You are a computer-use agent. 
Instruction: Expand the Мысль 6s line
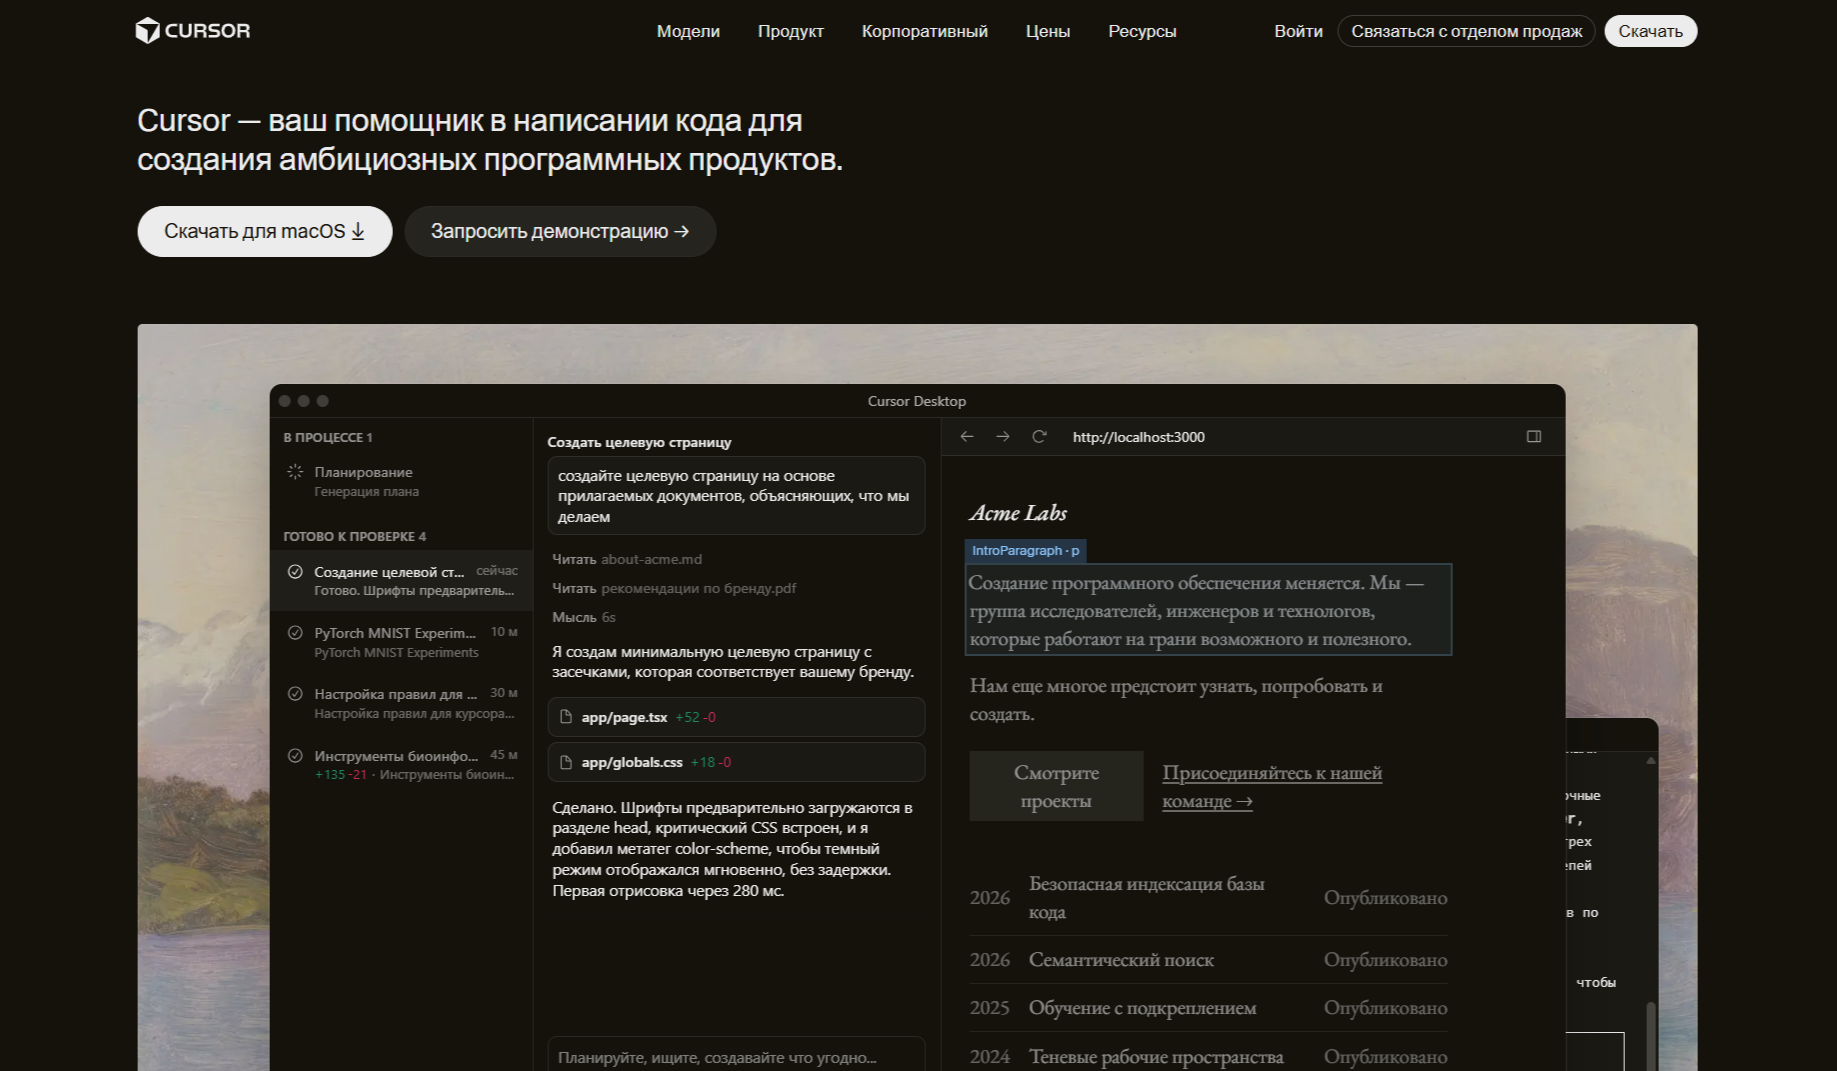(584, 617)
